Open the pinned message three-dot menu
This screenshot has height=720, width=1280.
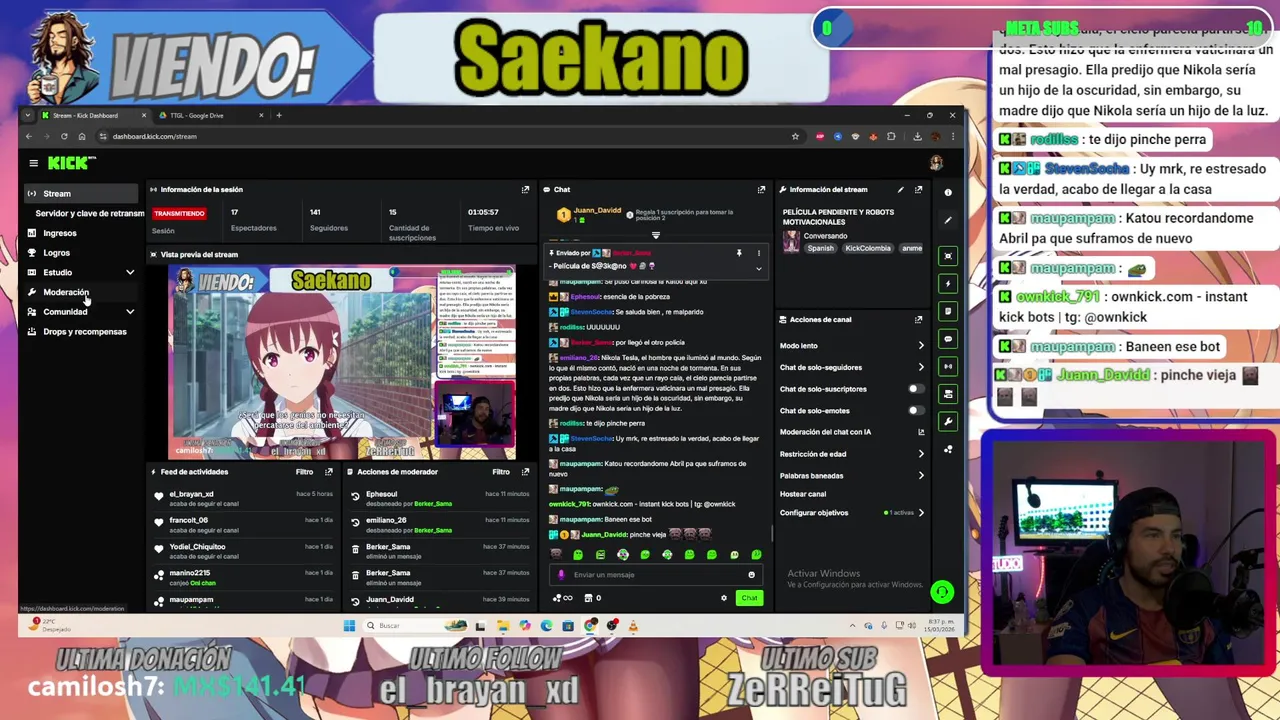click(x=758, y=253)
